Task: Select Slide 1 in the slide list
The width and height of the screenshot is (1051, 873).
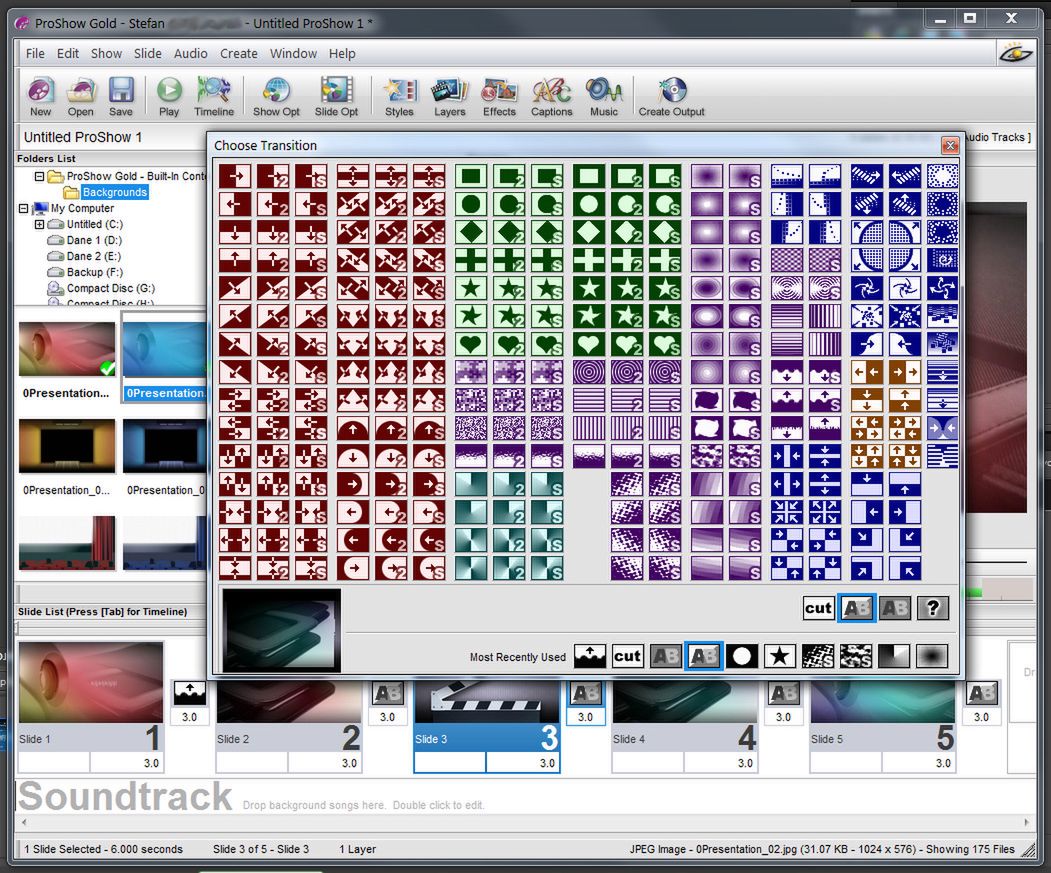Action: [x=90, y=706]
